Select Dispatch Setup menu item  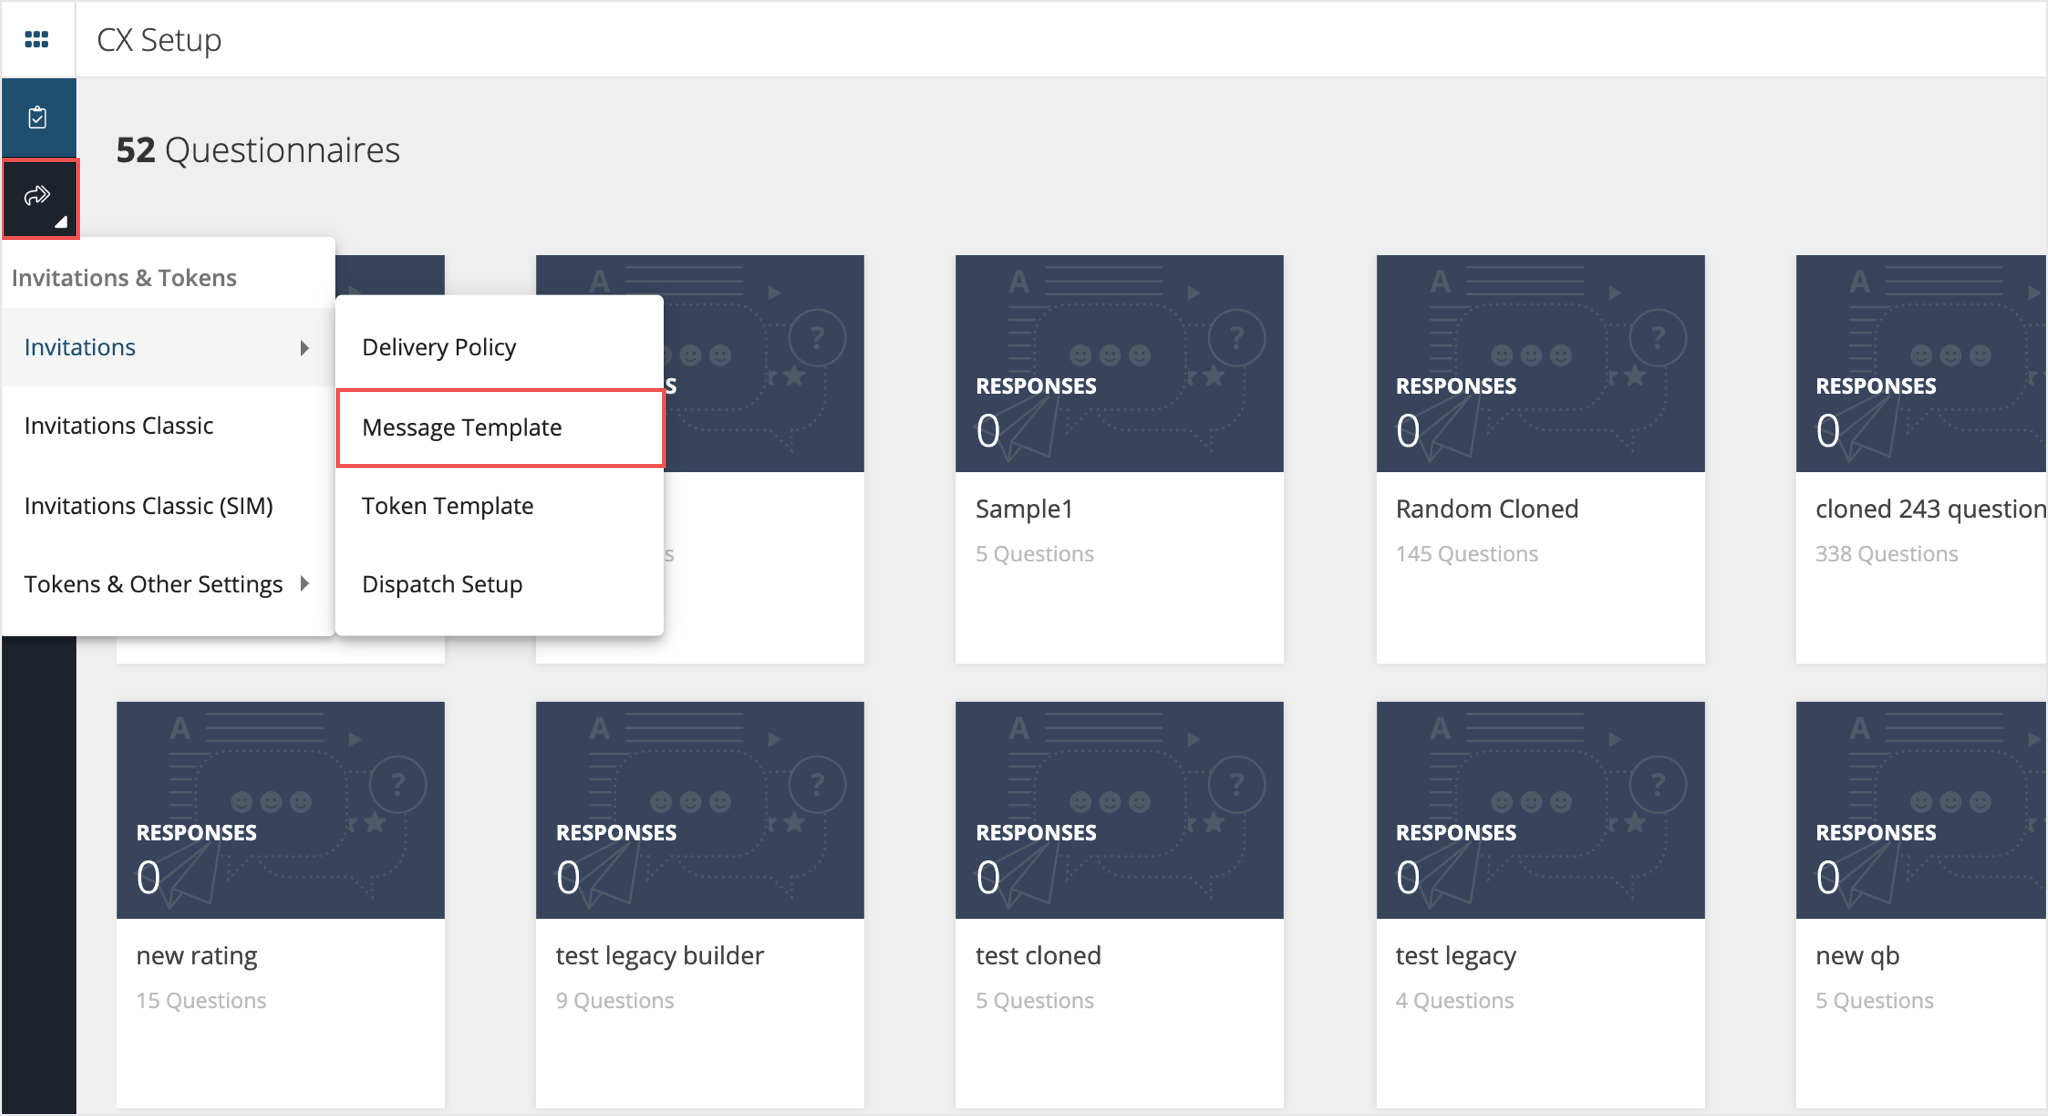[441, 583]
